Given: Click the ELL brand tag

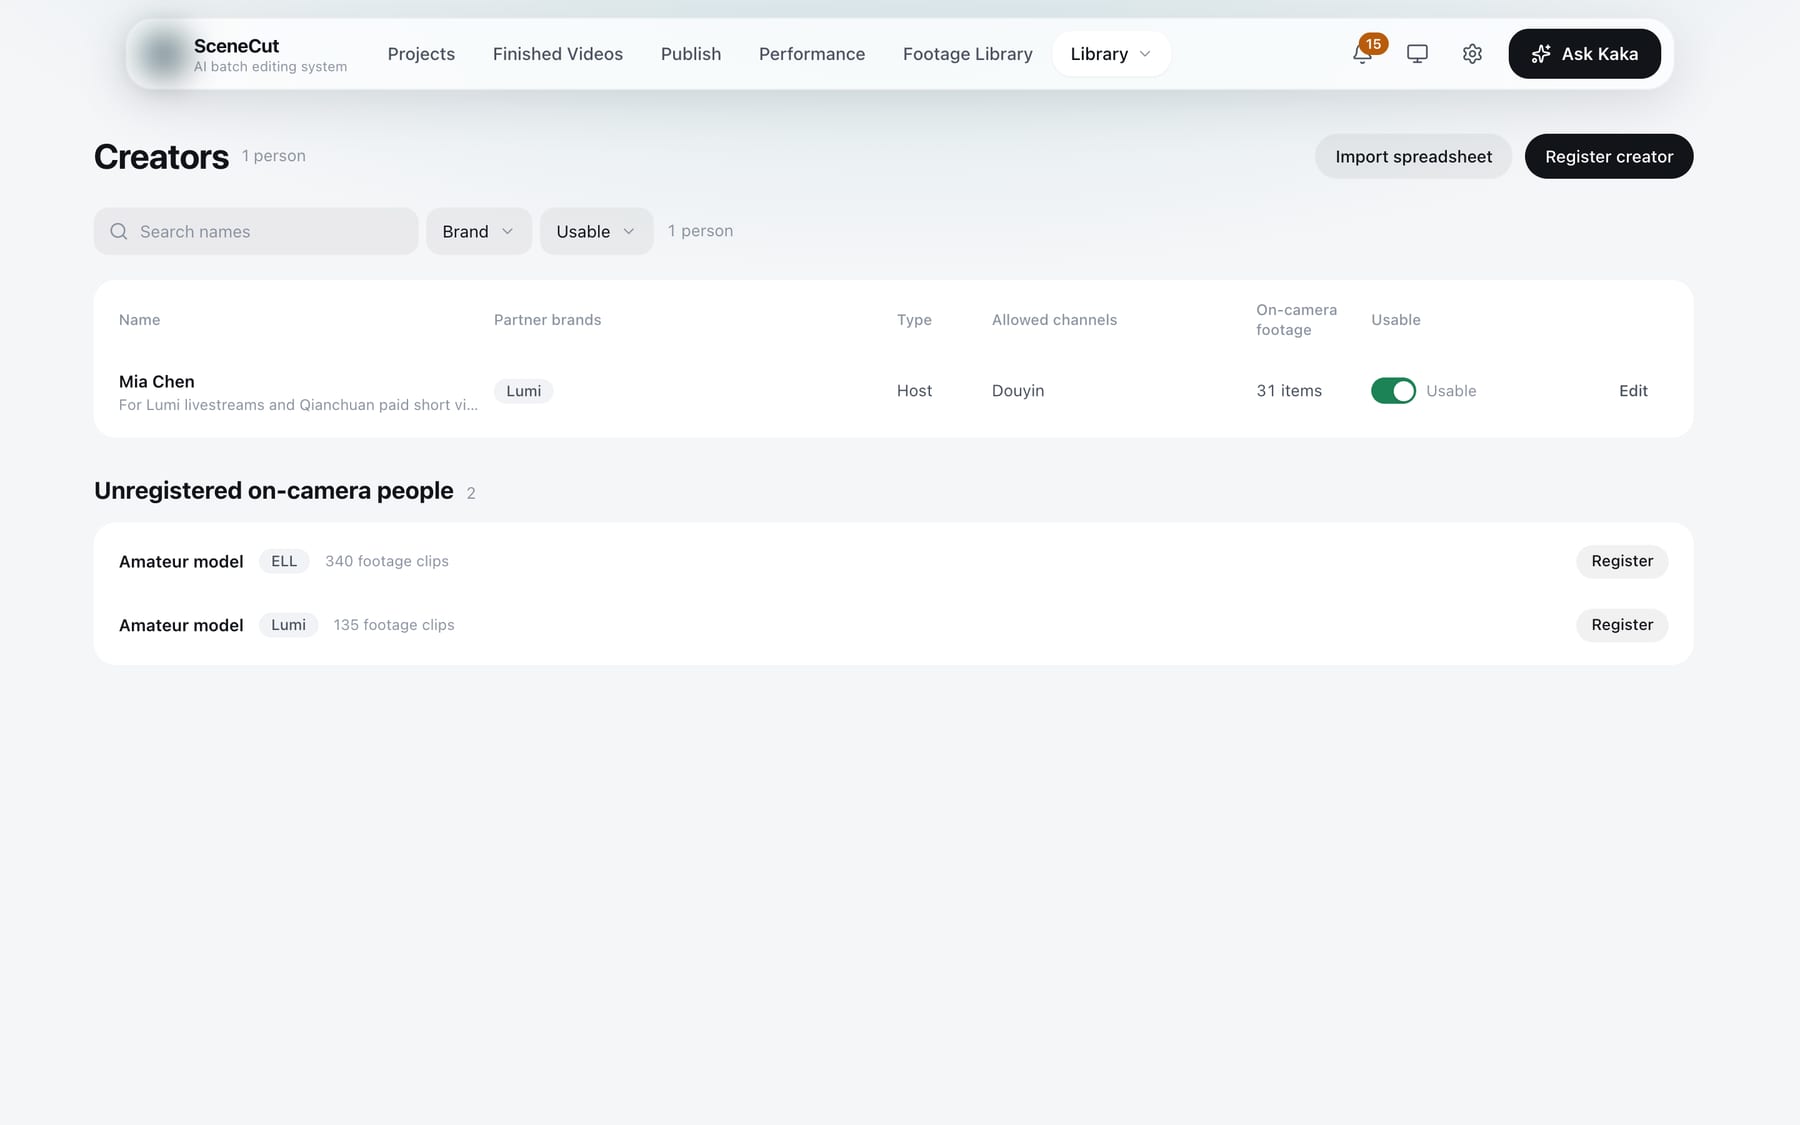Looking at the screenshot, I should [284, 561].
